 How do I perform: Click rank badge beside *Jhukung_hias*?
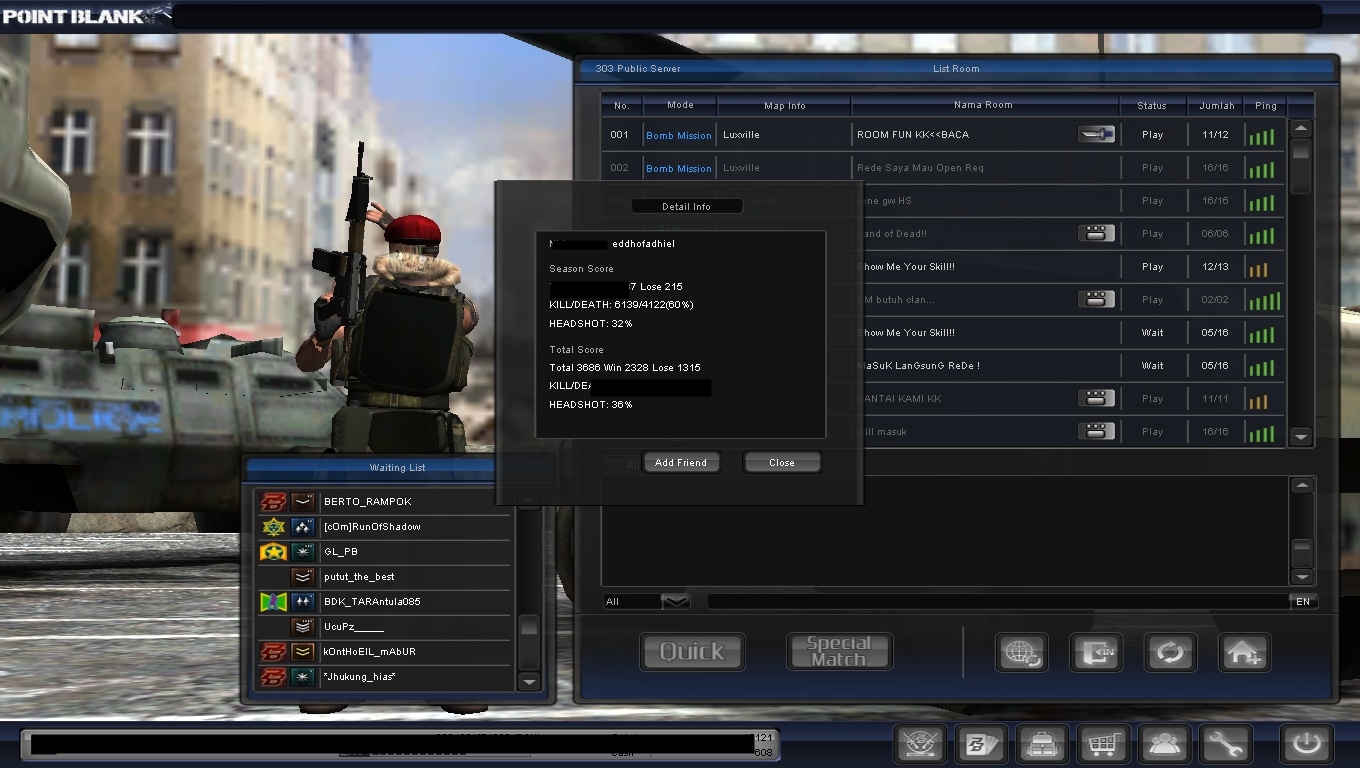click(303, 677)
